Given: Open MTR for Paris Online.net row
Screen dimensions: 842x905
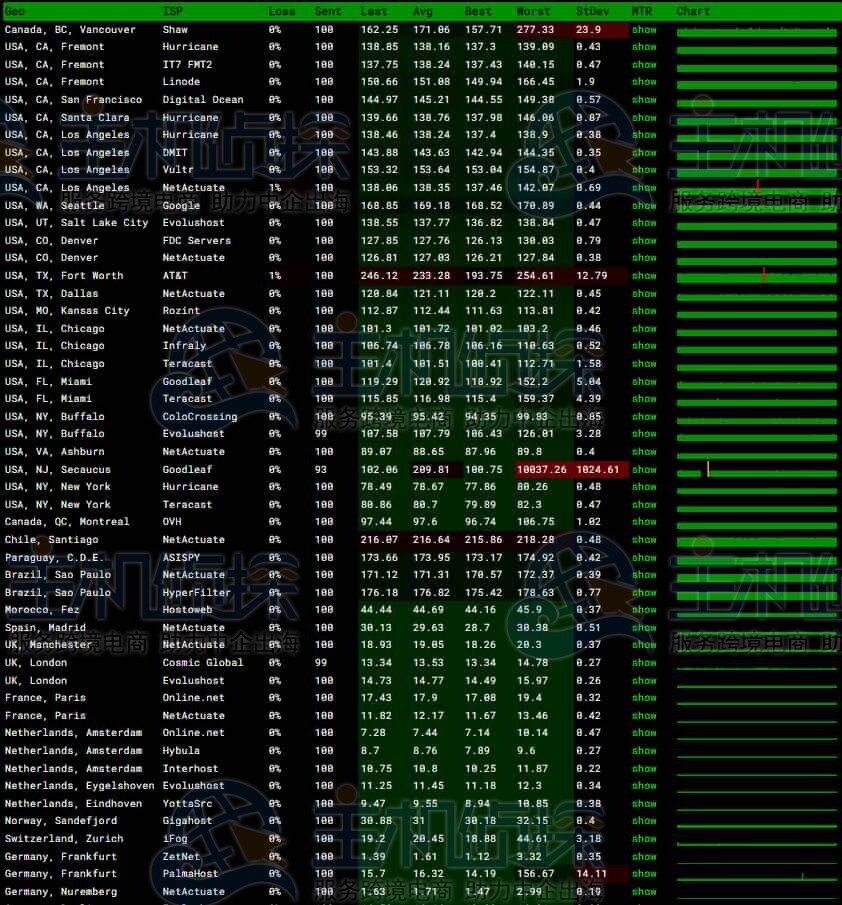Looking at the screenshot, I should pos(644,698).
